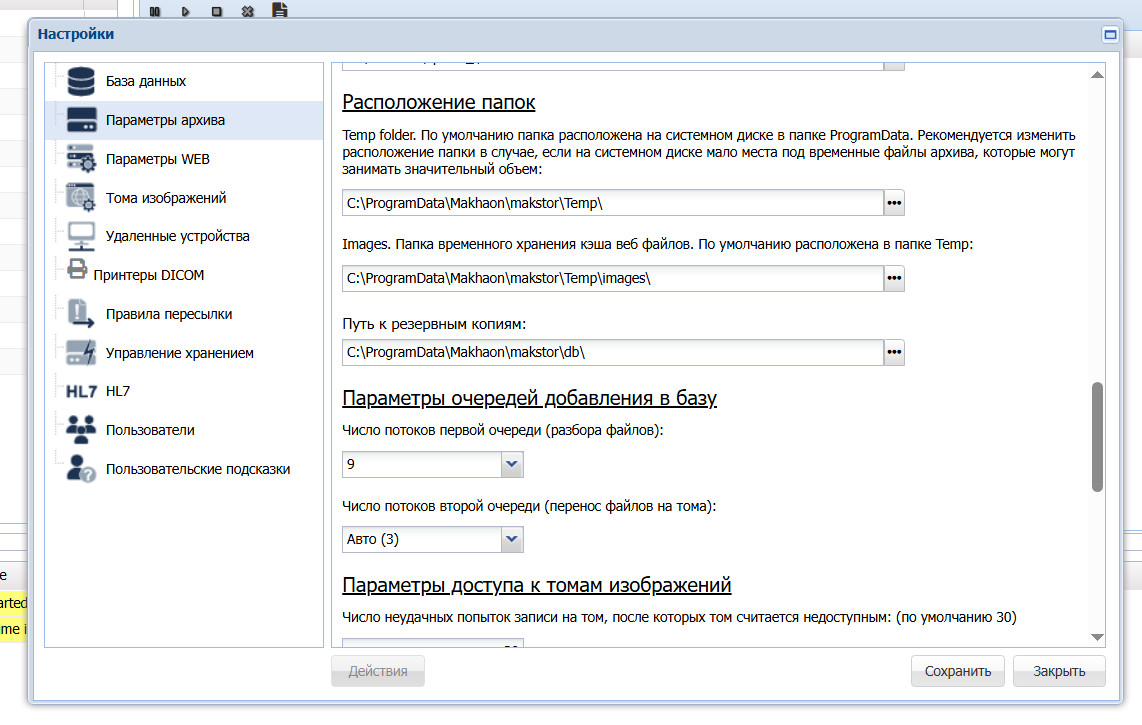Browse for the backup copies path
The width and height of the screenshot is (1142, 725).
pos(894,353)
